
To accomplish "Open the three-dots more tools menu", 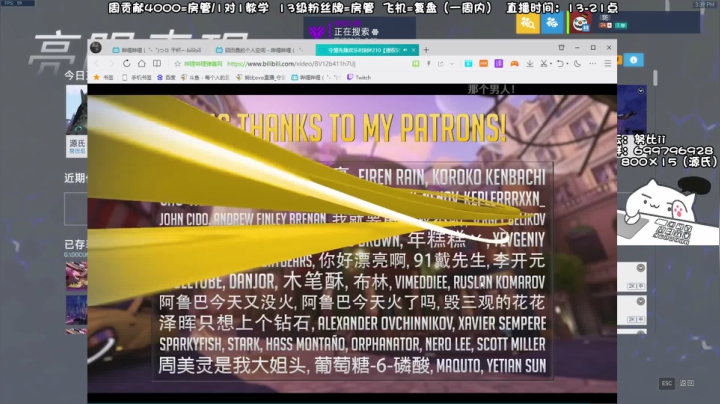I will pos(593,64).
